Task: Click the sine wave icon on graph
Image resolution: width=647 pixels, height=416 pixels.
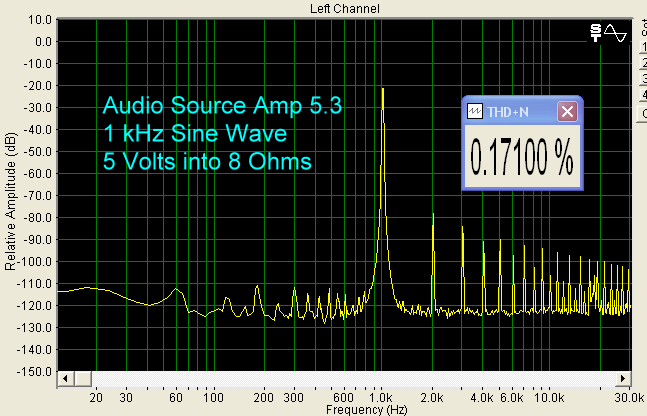Action: pyautogui.click(x=615, y=33)
